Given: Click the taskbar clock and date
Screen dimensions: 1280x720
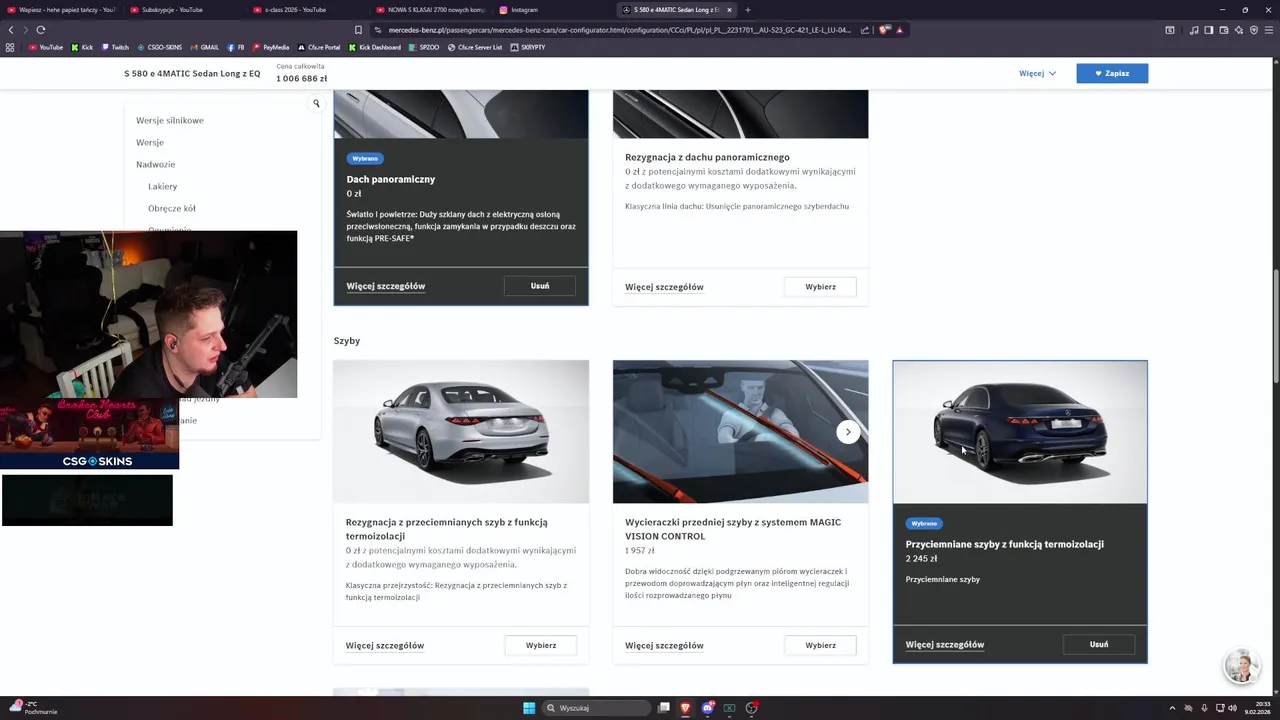Looking at the screenshot, I should pyautogui.click(x=1257, y=708).
